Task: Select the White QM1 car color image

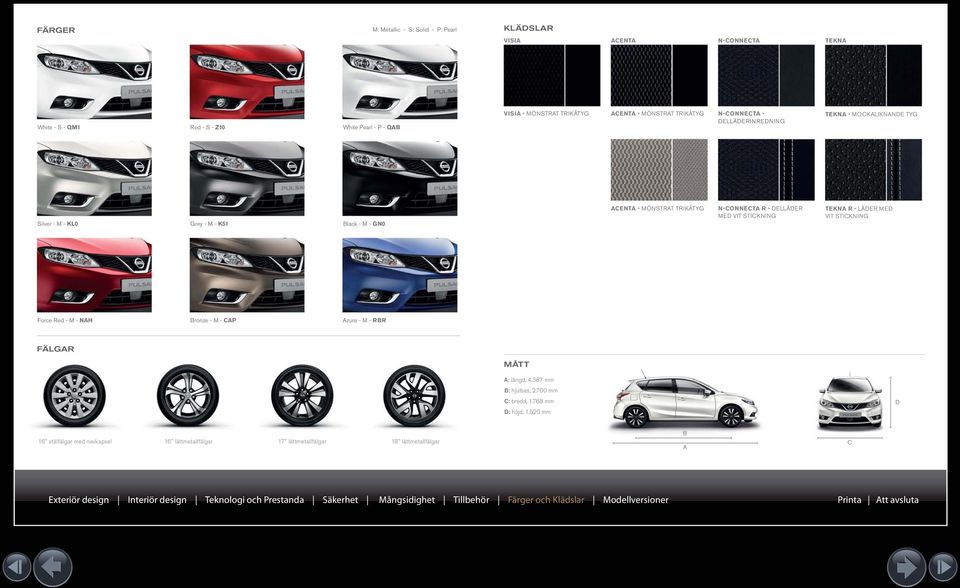Action: pos(94,81)
